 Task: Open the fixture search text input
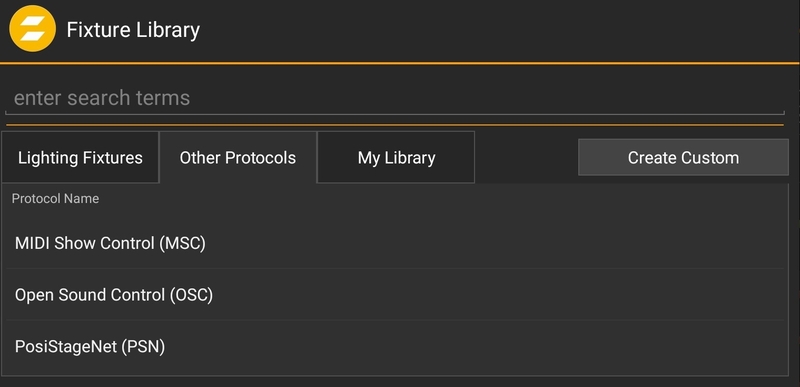394,98
